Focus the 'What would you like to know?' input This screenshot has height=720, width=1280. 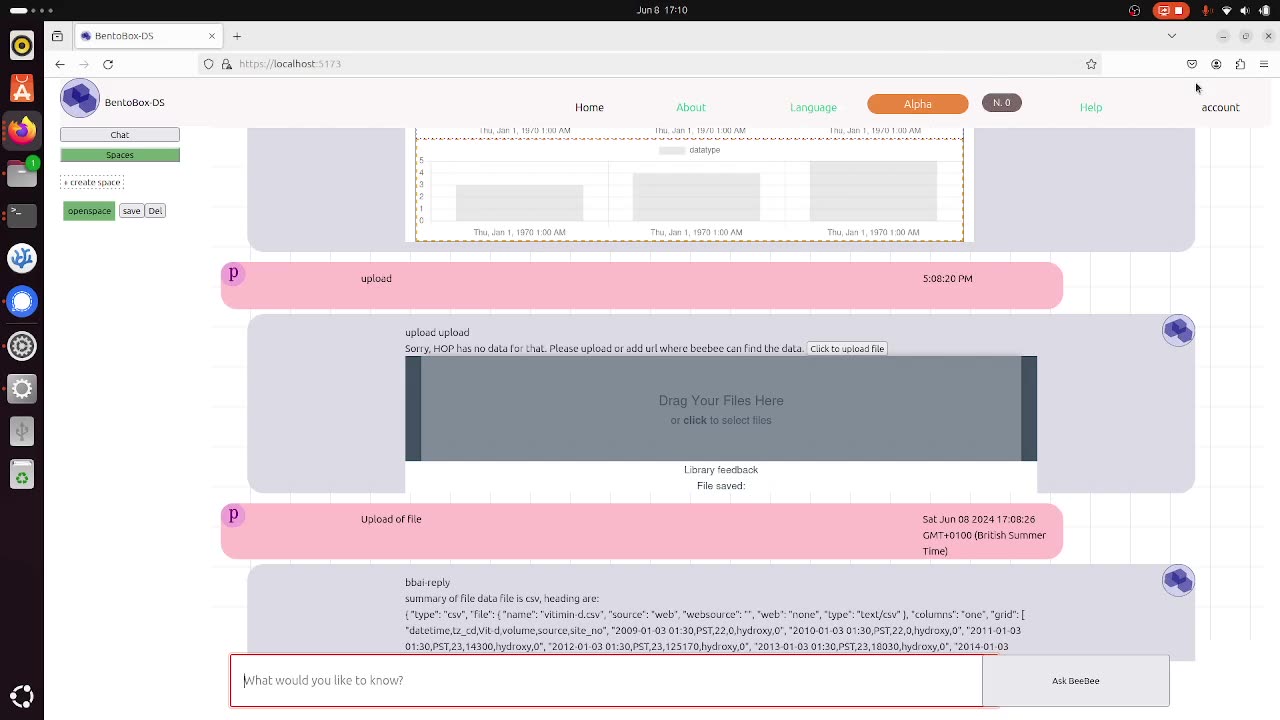click(x=606, y=681)
